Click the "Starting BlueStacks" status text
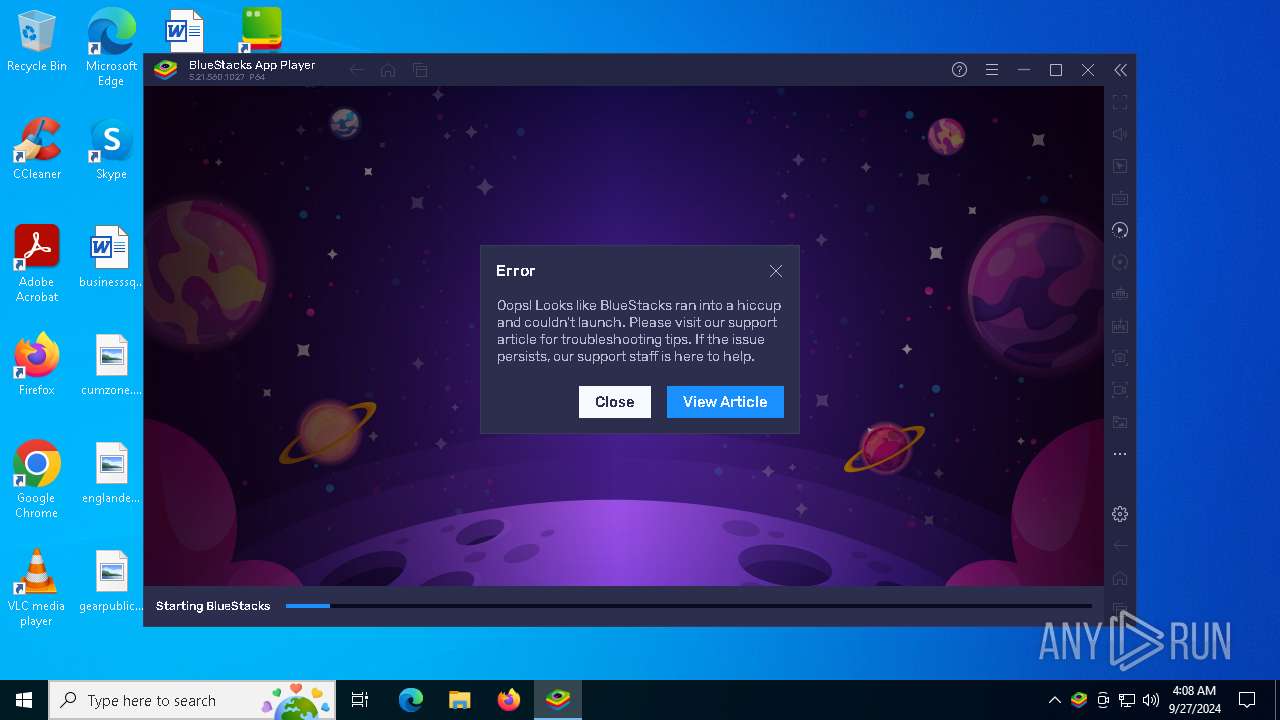The image size is (1280, 720). pos(213,606)
